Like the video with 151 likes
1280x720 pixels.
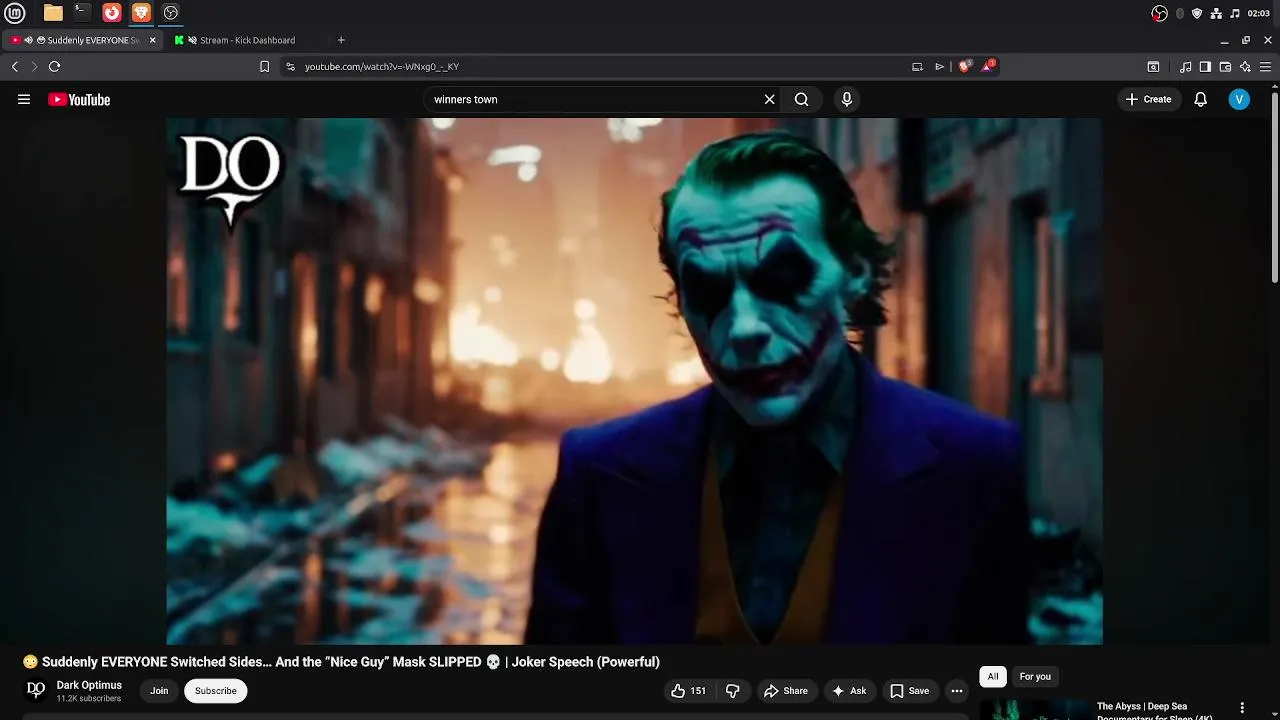click(688, 691)
